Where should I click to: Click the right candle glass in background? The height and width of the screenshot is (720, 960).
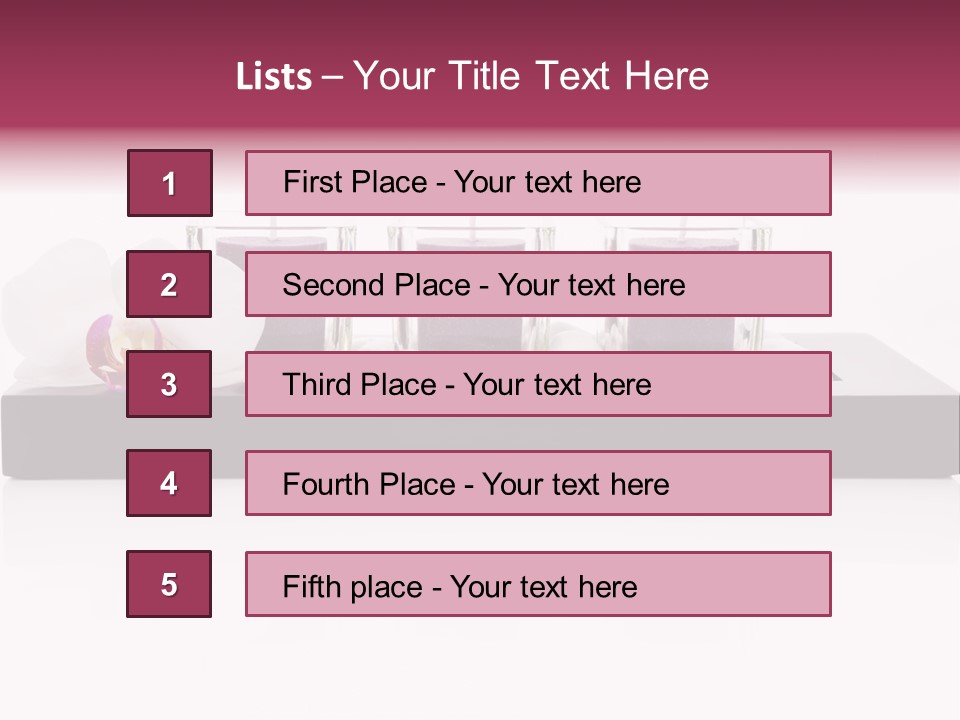click(x=690, y=236)
